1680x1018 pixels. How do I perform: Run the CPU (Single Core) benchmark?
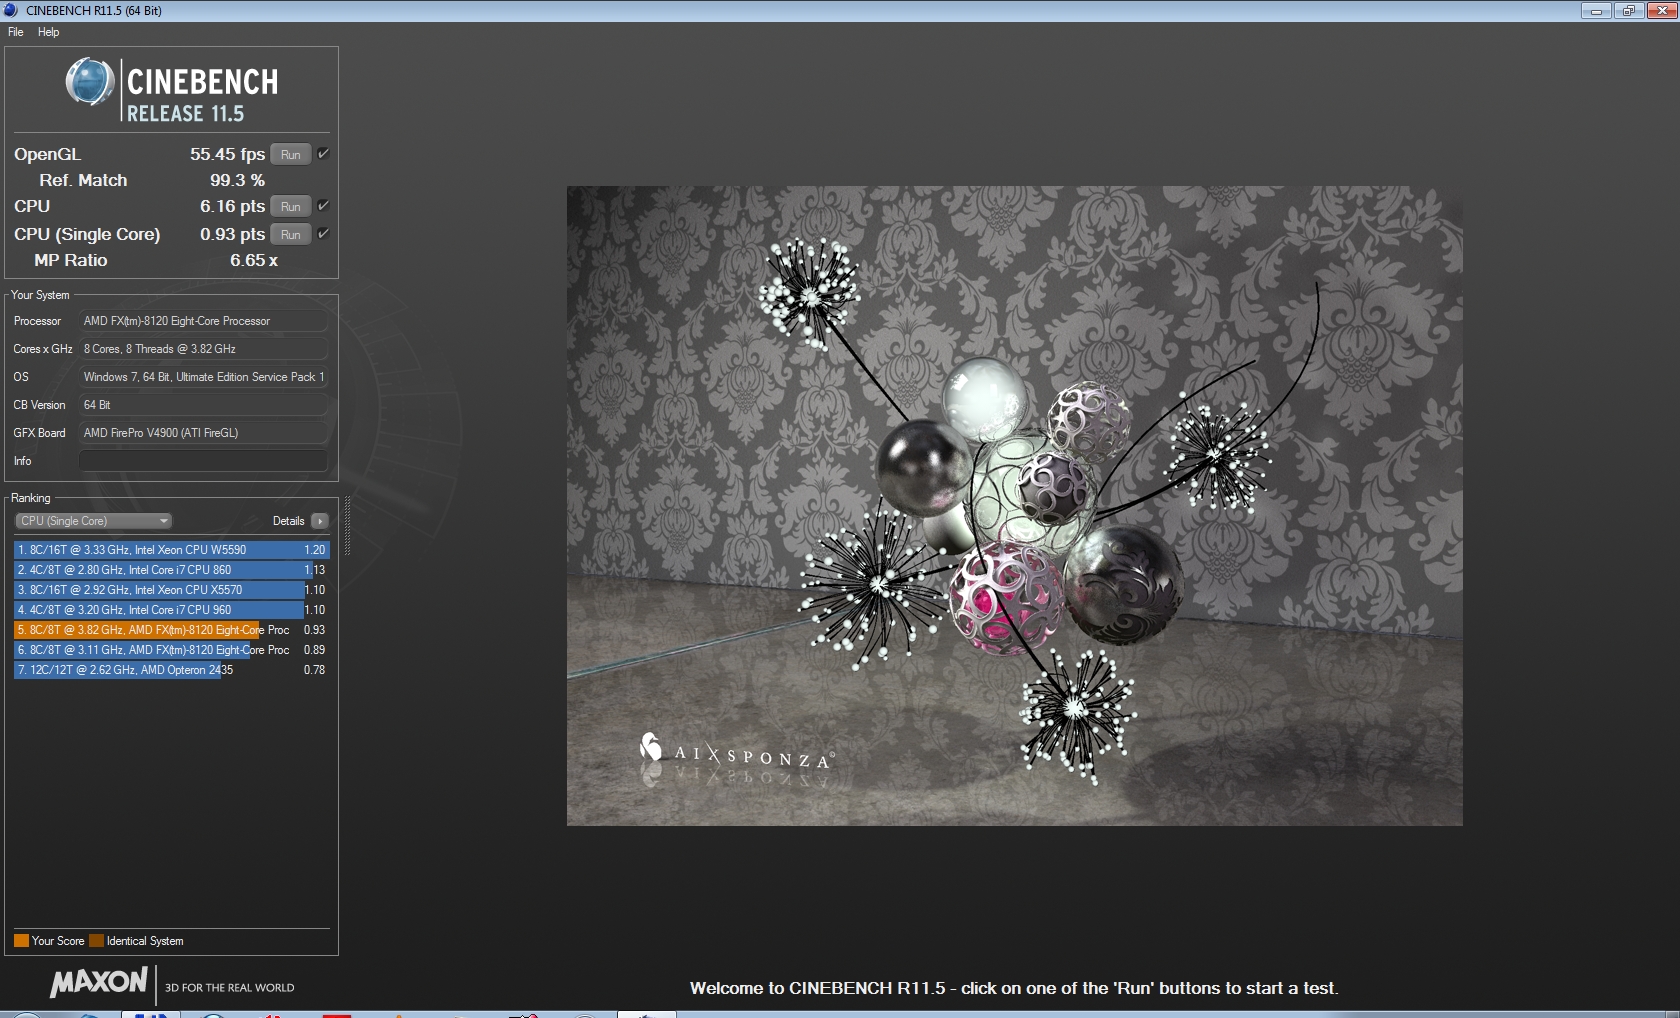[x=291, y=235]
